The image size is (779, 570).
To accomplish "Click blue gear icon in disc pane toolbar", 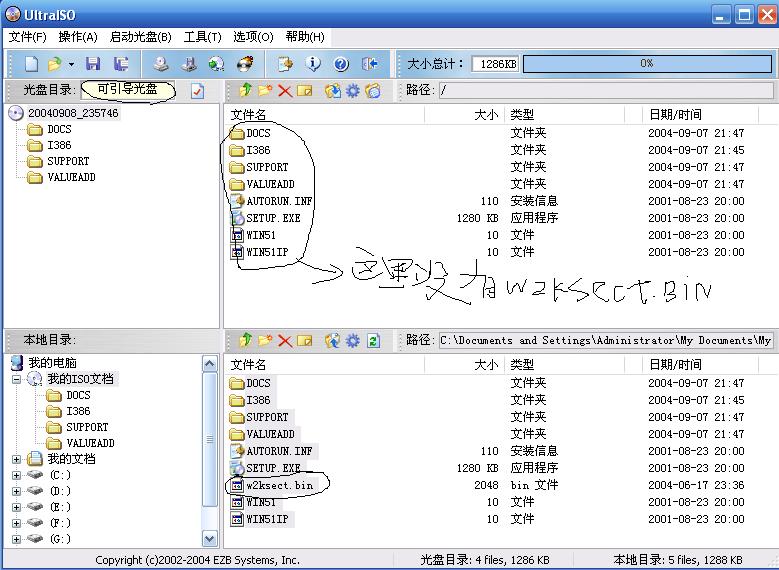I will tap(352, 90).
